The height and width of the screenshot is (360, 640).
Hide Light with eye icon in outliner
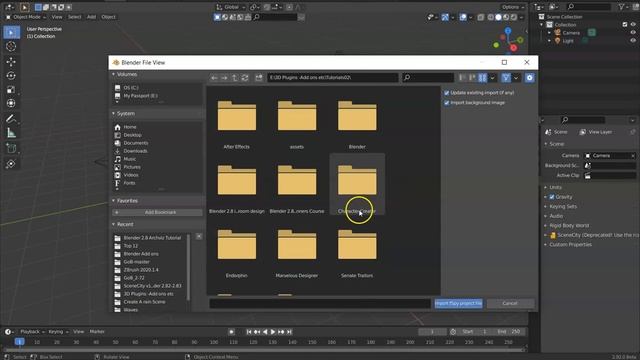coord(633,40)
